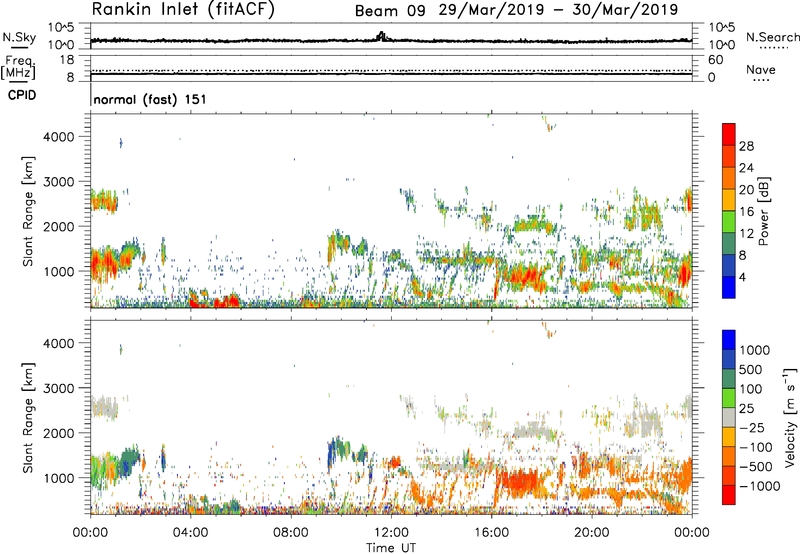This screenshot has height=554, width=800.
Task: Click the '20:00' time axis tick label
Action: pyautogui.click(x=592, y=533)
